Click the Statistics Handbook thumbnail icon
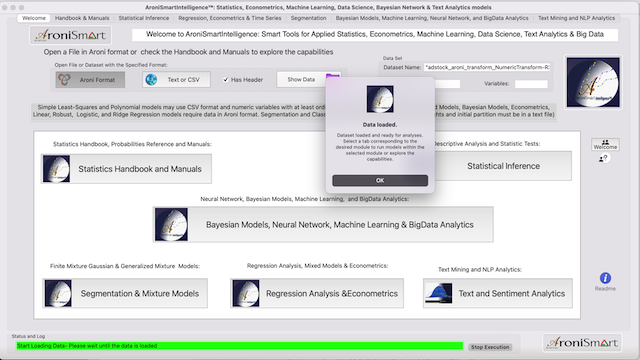The image size is (640, 360). pos(56,169)
